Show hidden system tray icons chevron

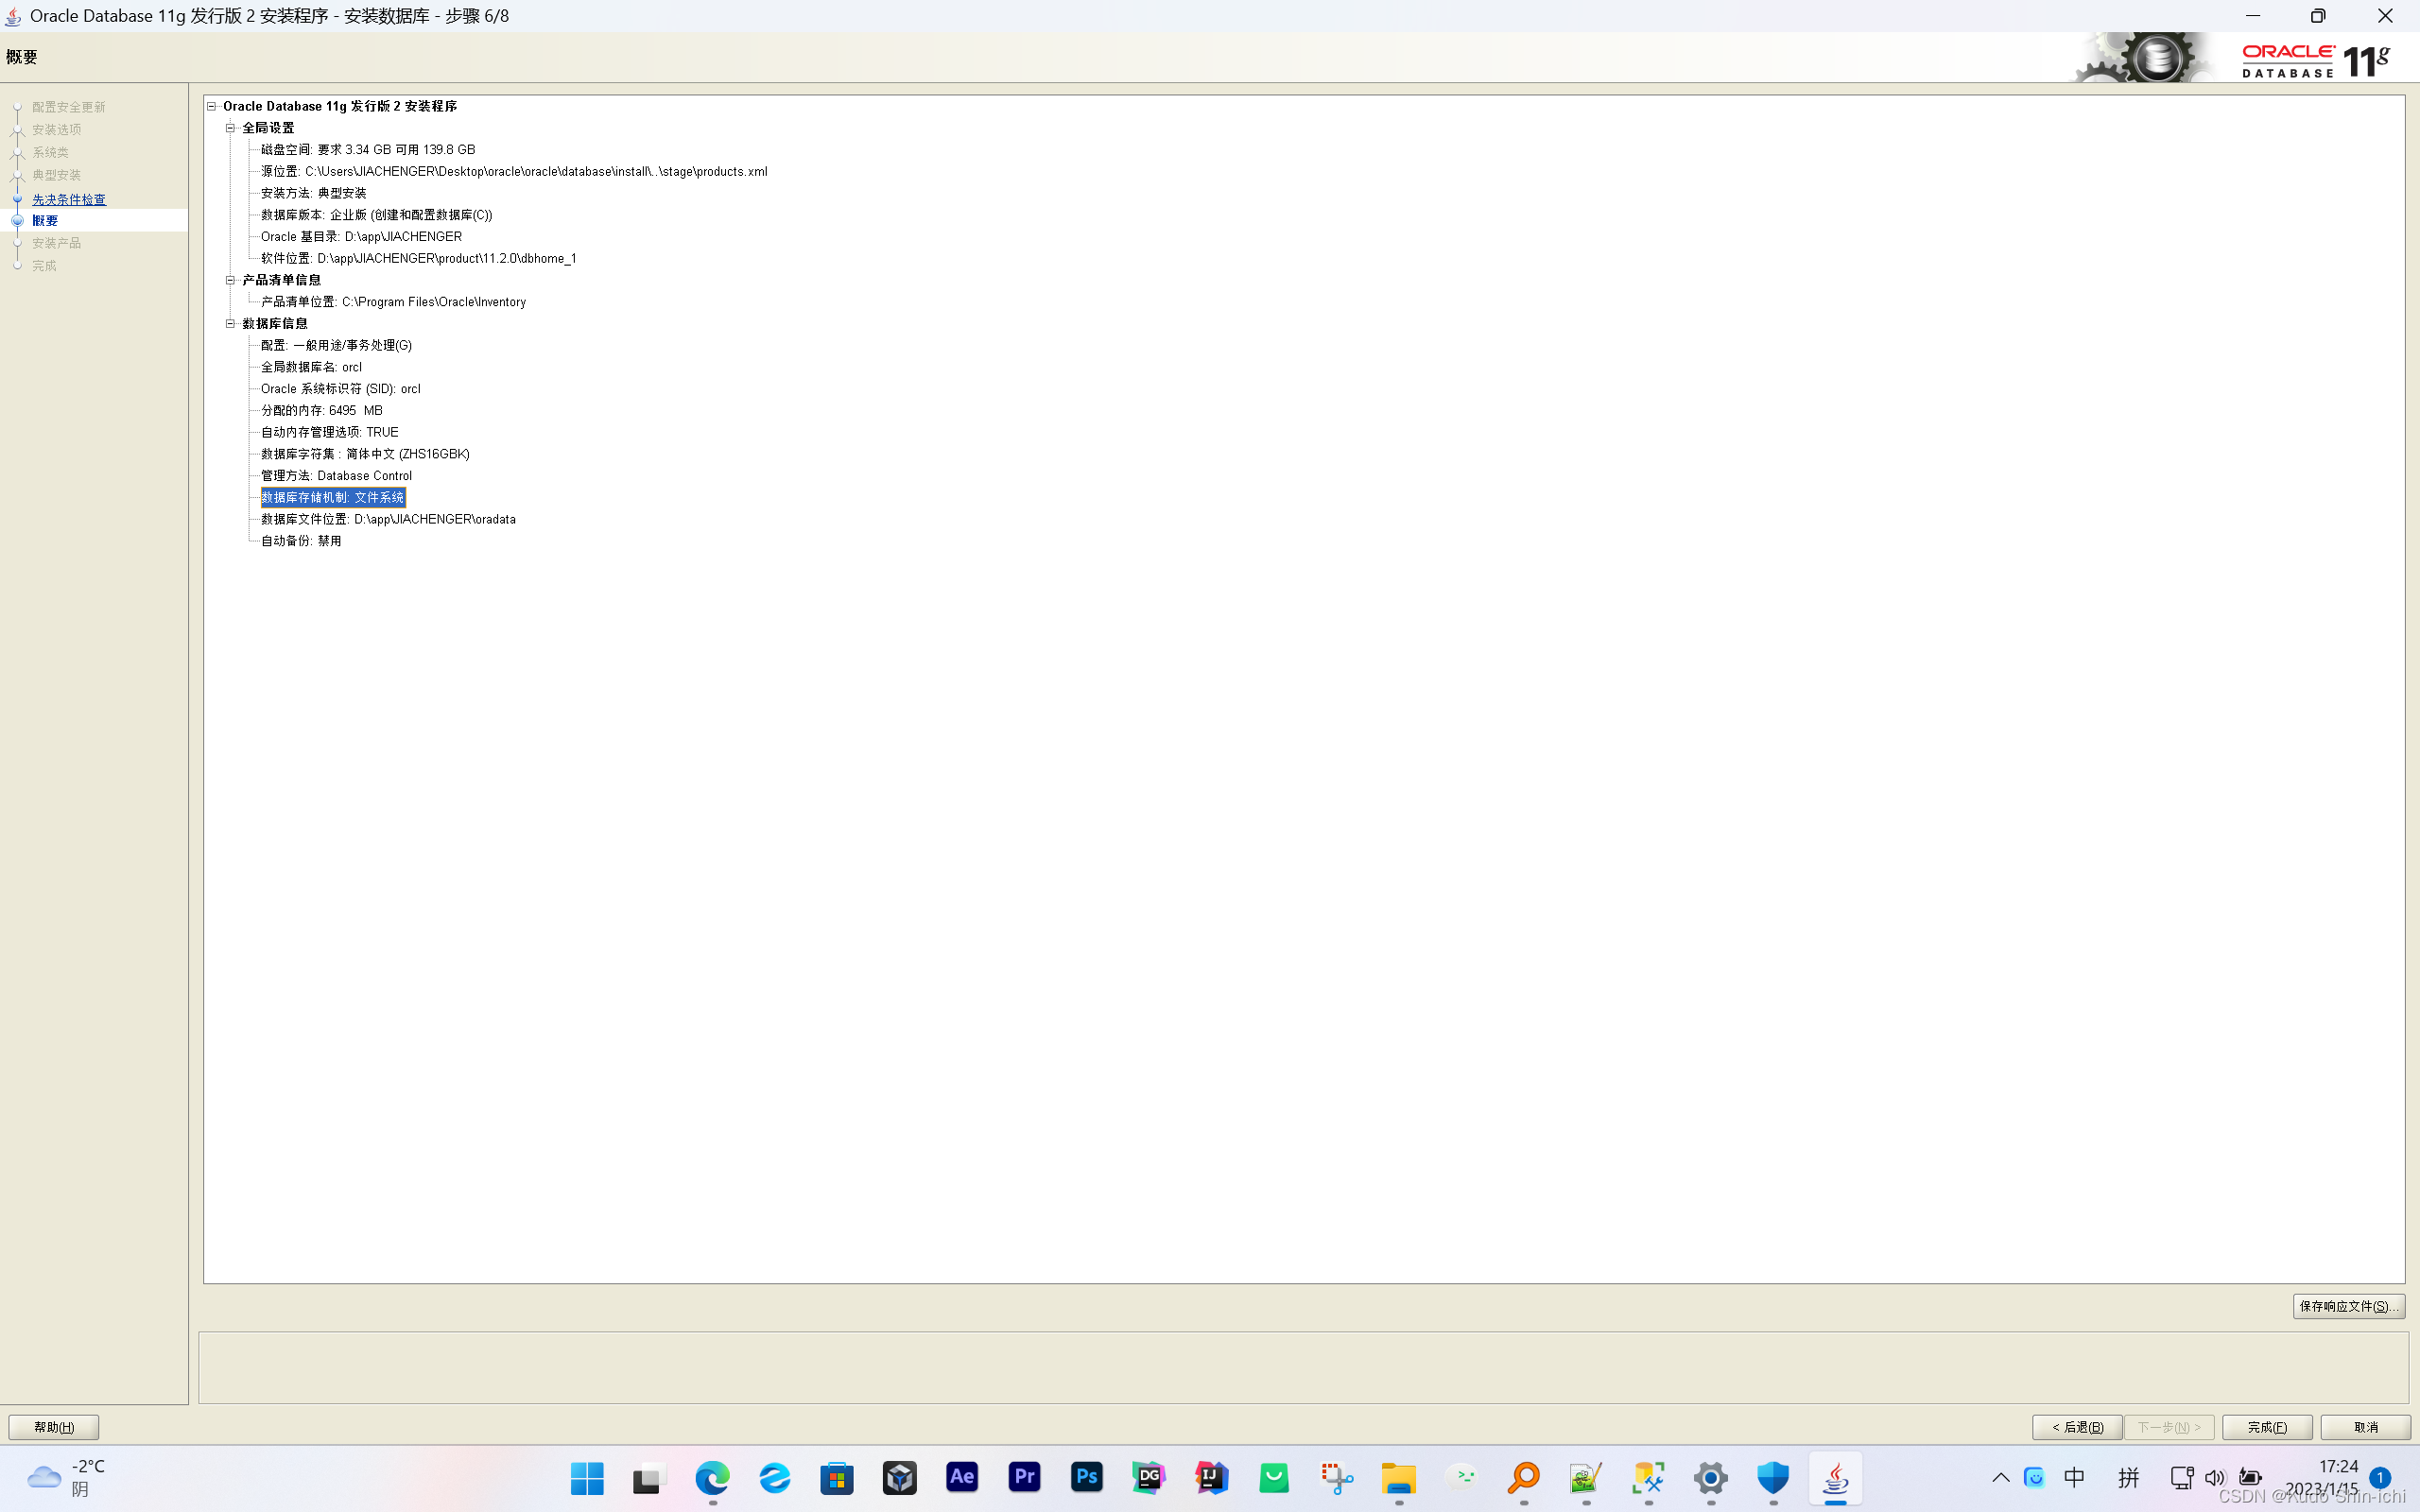[2001, 1478]
